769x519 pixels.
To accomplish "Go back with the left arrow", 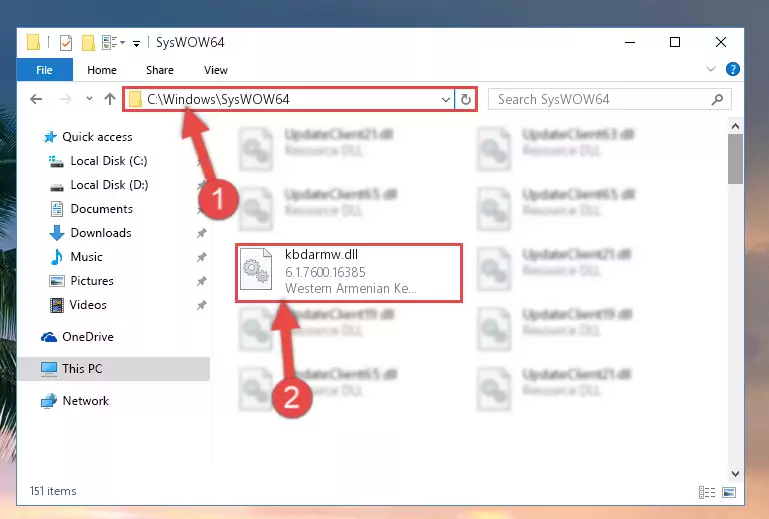I will [36, 99].
